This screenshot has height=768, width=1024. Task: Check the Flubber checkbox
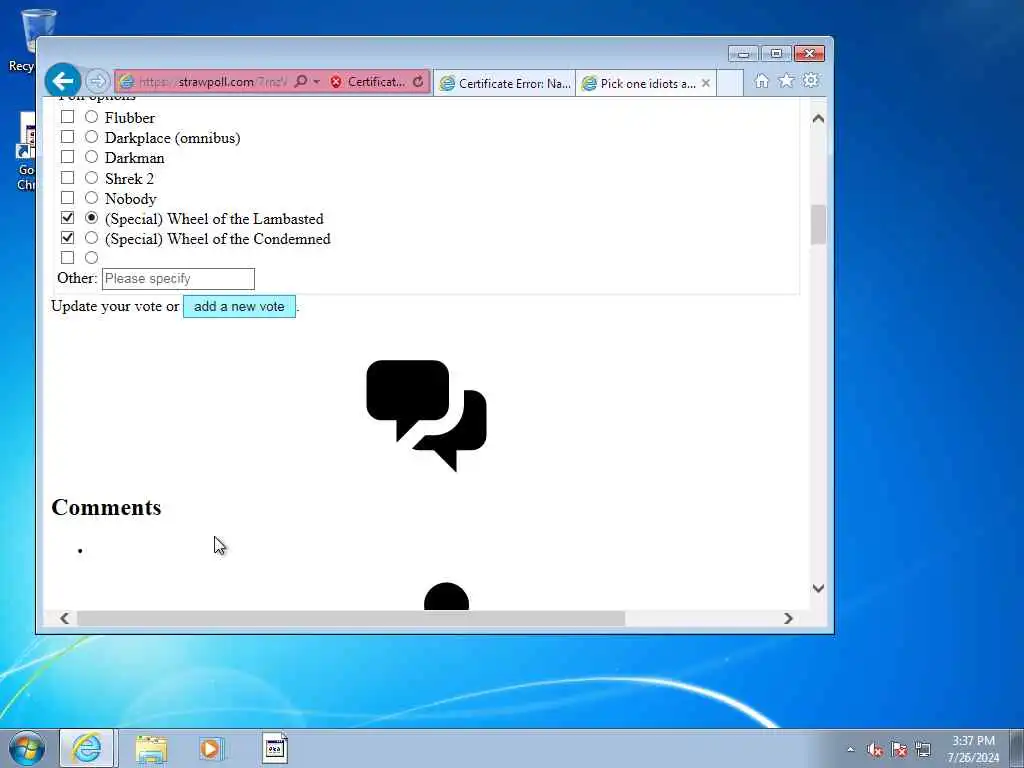pyautogui.click(x=67, y=117)
